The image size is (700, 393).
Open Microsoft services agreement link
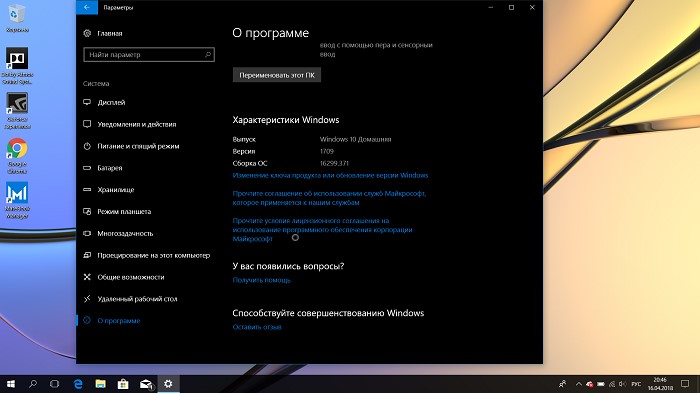[329, 198]
